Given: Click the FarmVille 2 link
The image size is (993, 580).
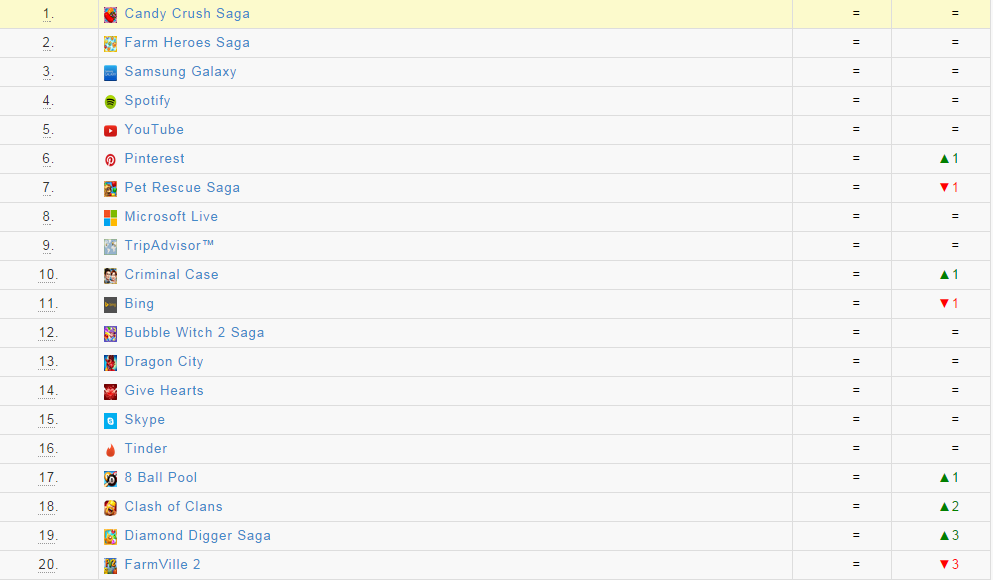Looking at the screenshot, I should [x=162, y=565].
